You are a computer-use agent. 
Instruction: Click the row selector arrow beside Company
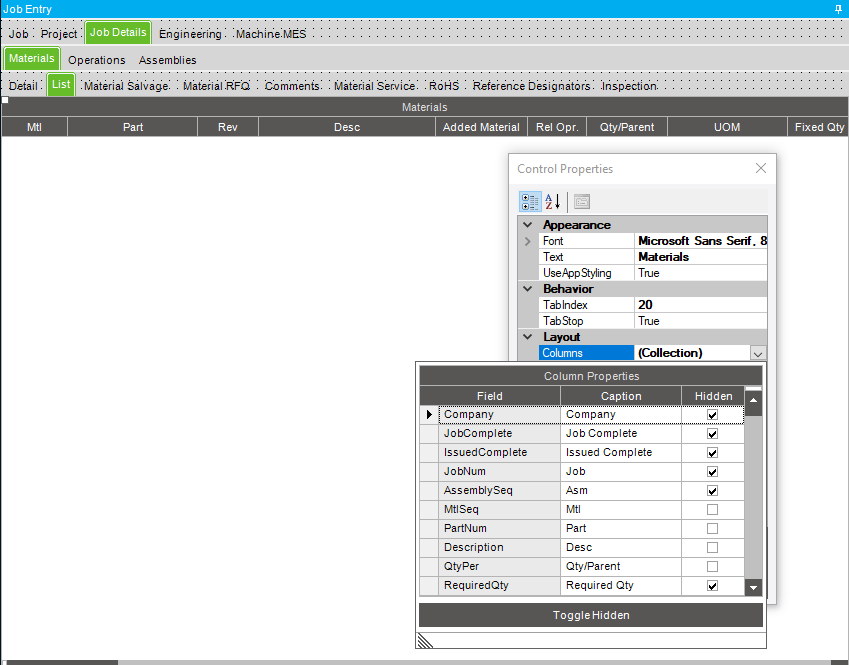click(x=429, y=414)
